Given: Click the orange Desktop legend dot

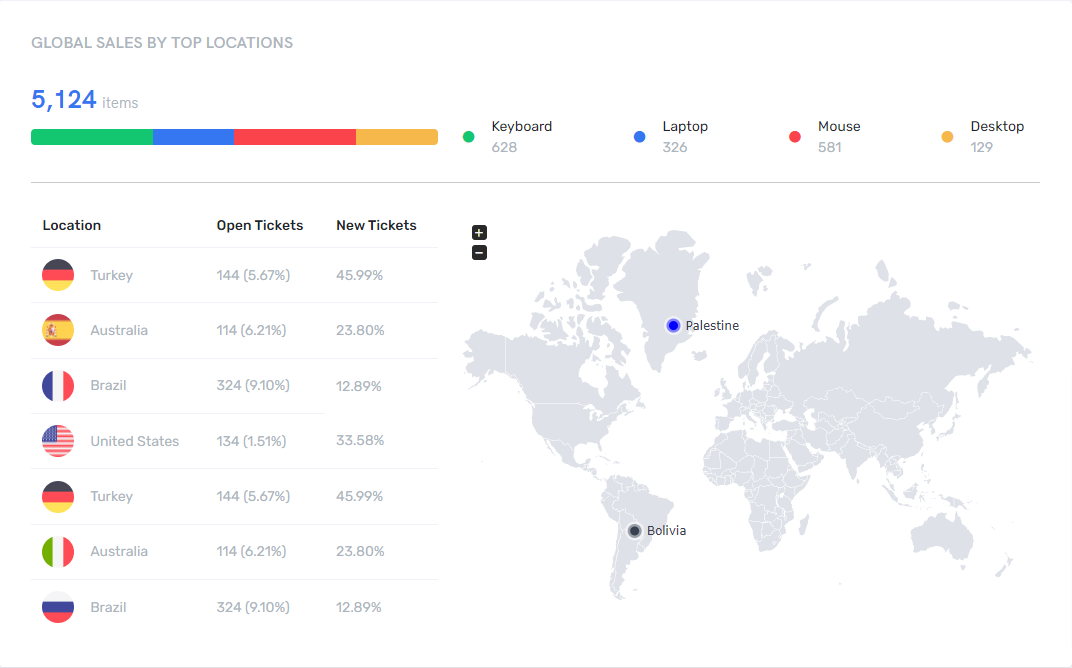Looking at the screenshot, I should click(x=947, y=137).
